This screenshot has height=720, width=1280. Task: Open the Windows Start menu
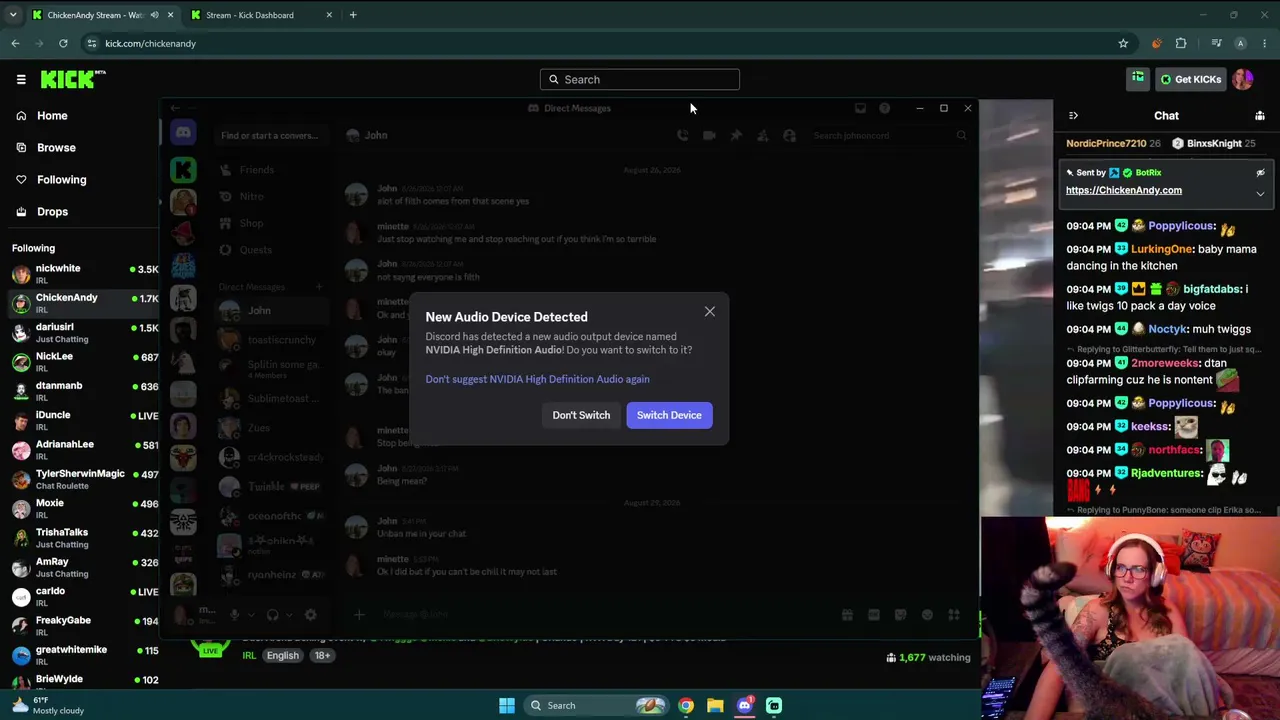(x=507, y=706)
